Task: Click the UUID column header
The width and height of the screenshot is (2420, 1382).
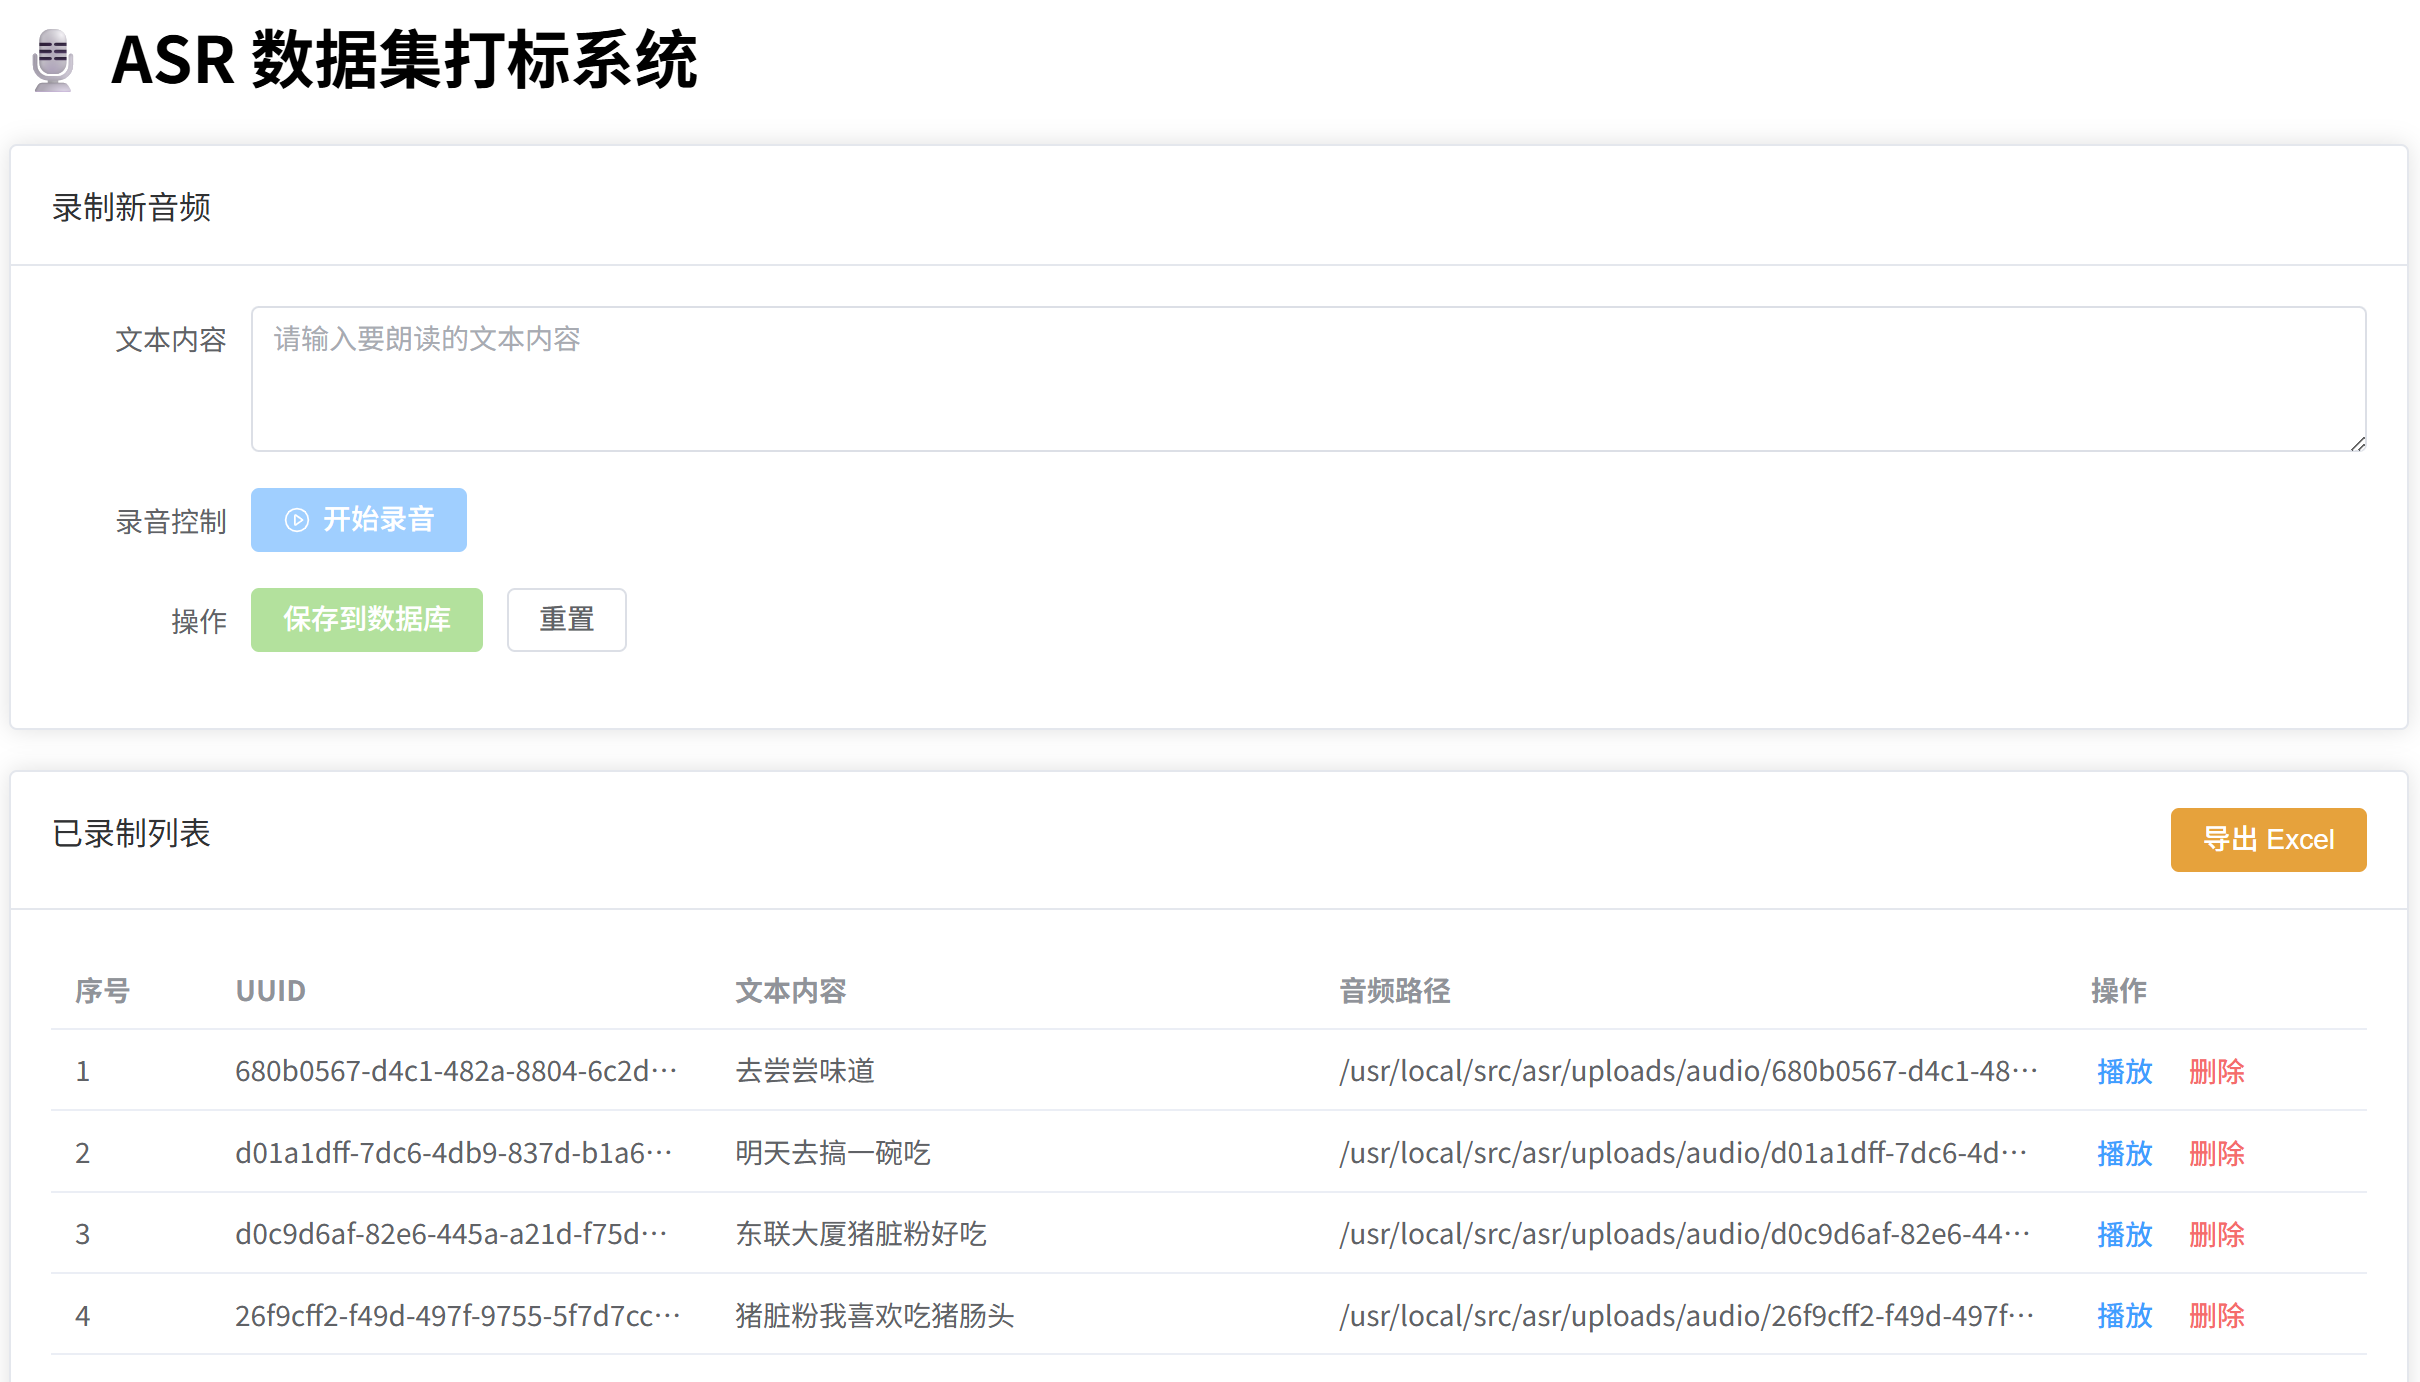Action: (270, 991)
